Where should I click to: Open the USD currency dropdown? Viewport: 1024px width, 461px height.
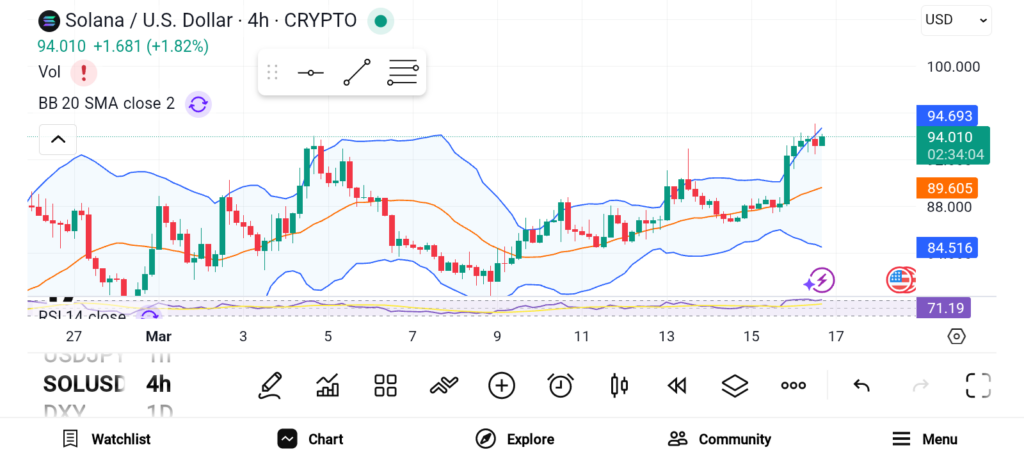955,19
